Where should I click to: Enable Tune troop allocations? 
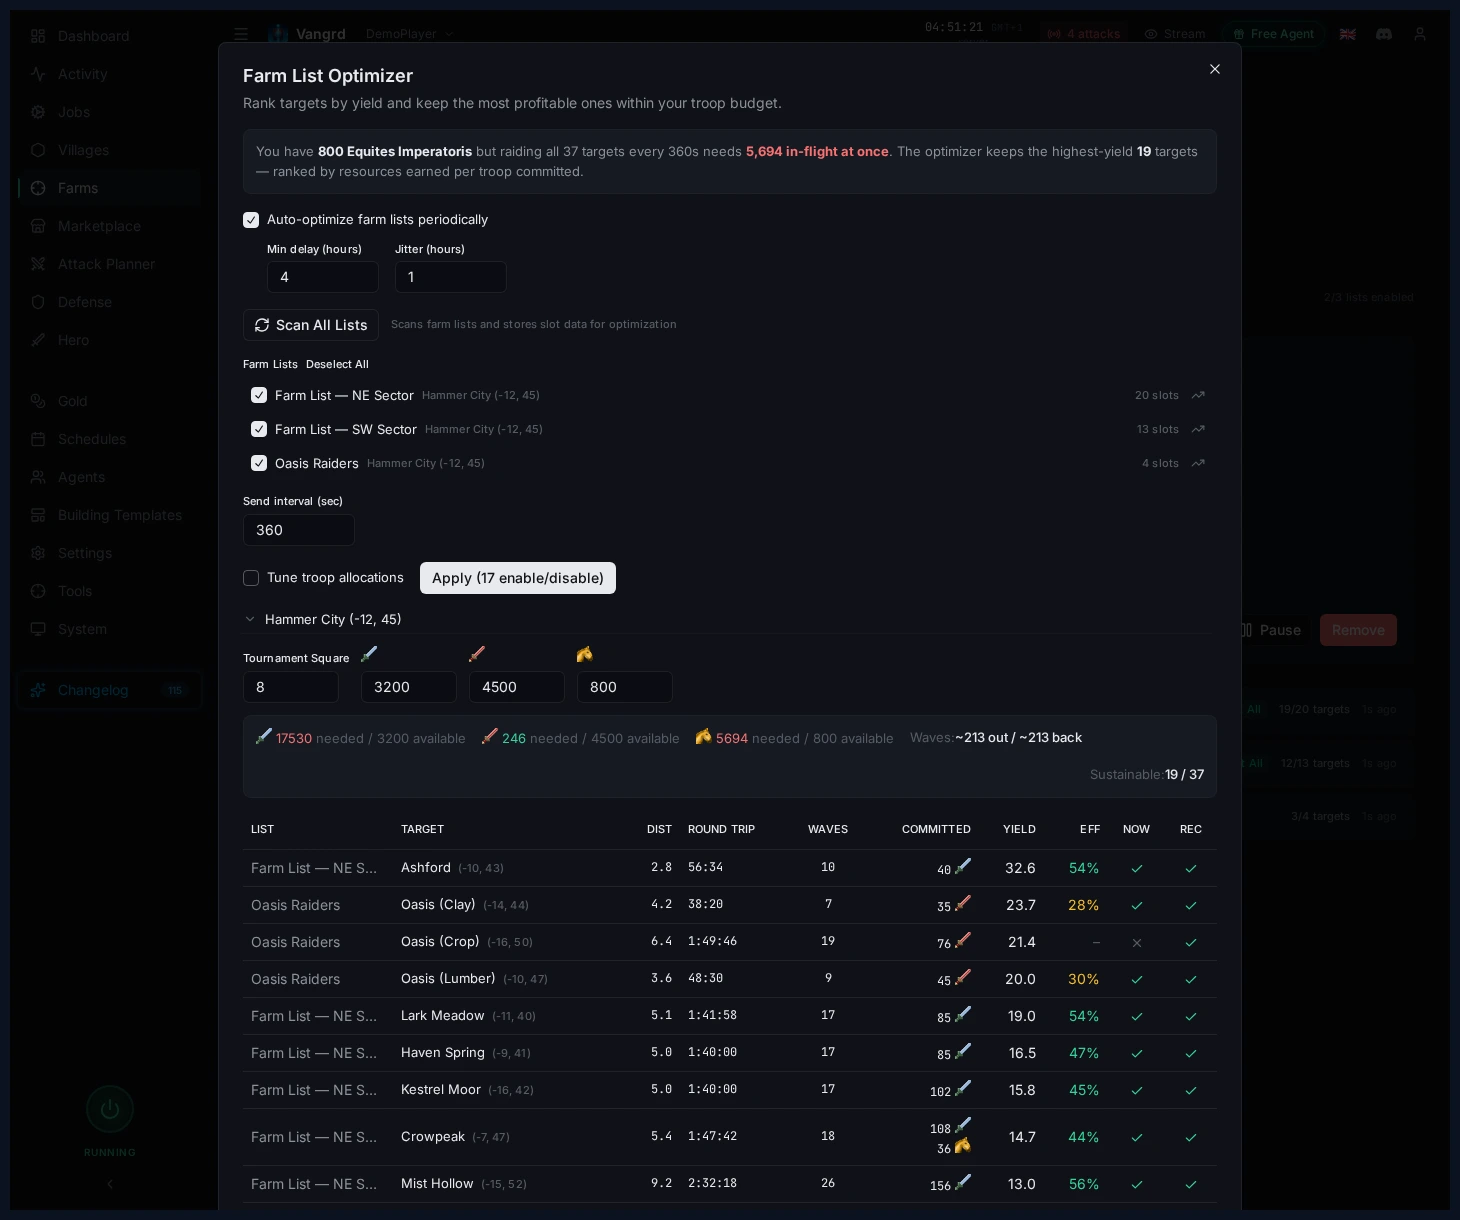point(251,578)
